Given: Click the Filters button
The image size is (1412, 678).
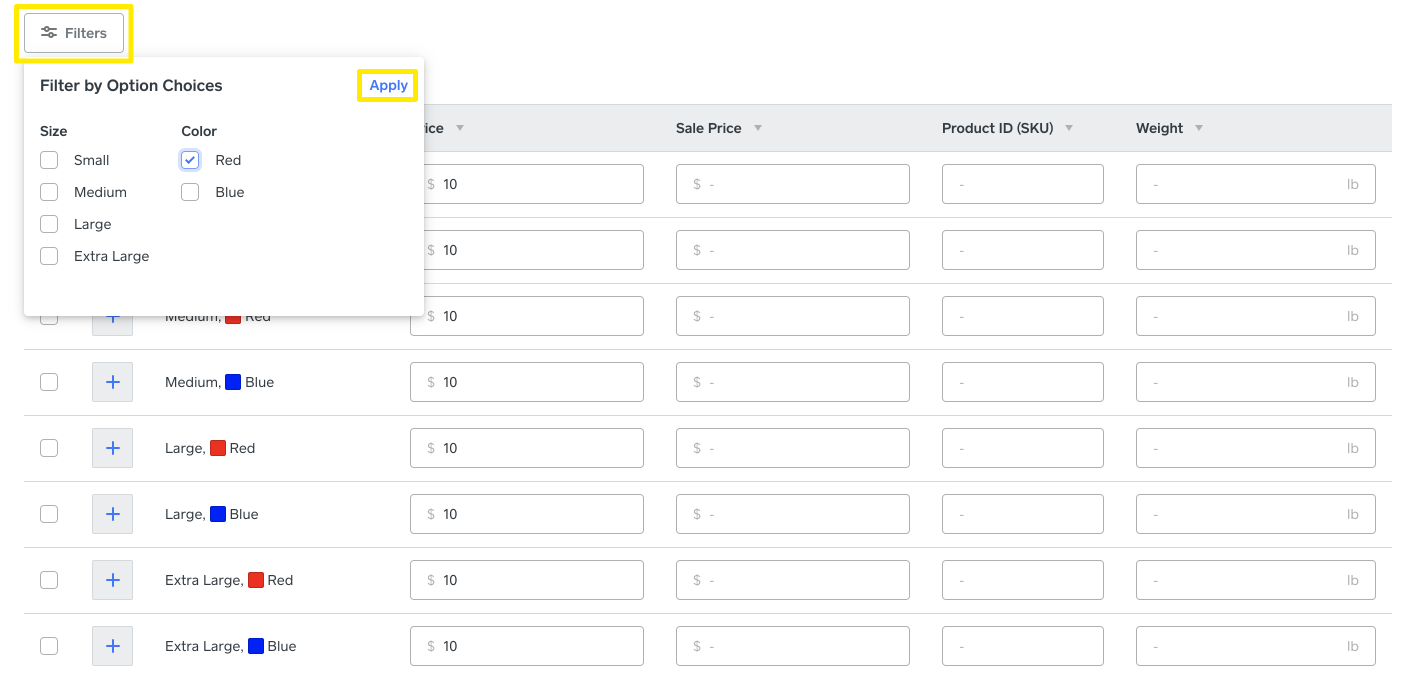Looking at the screenshot, I should 73,32.
